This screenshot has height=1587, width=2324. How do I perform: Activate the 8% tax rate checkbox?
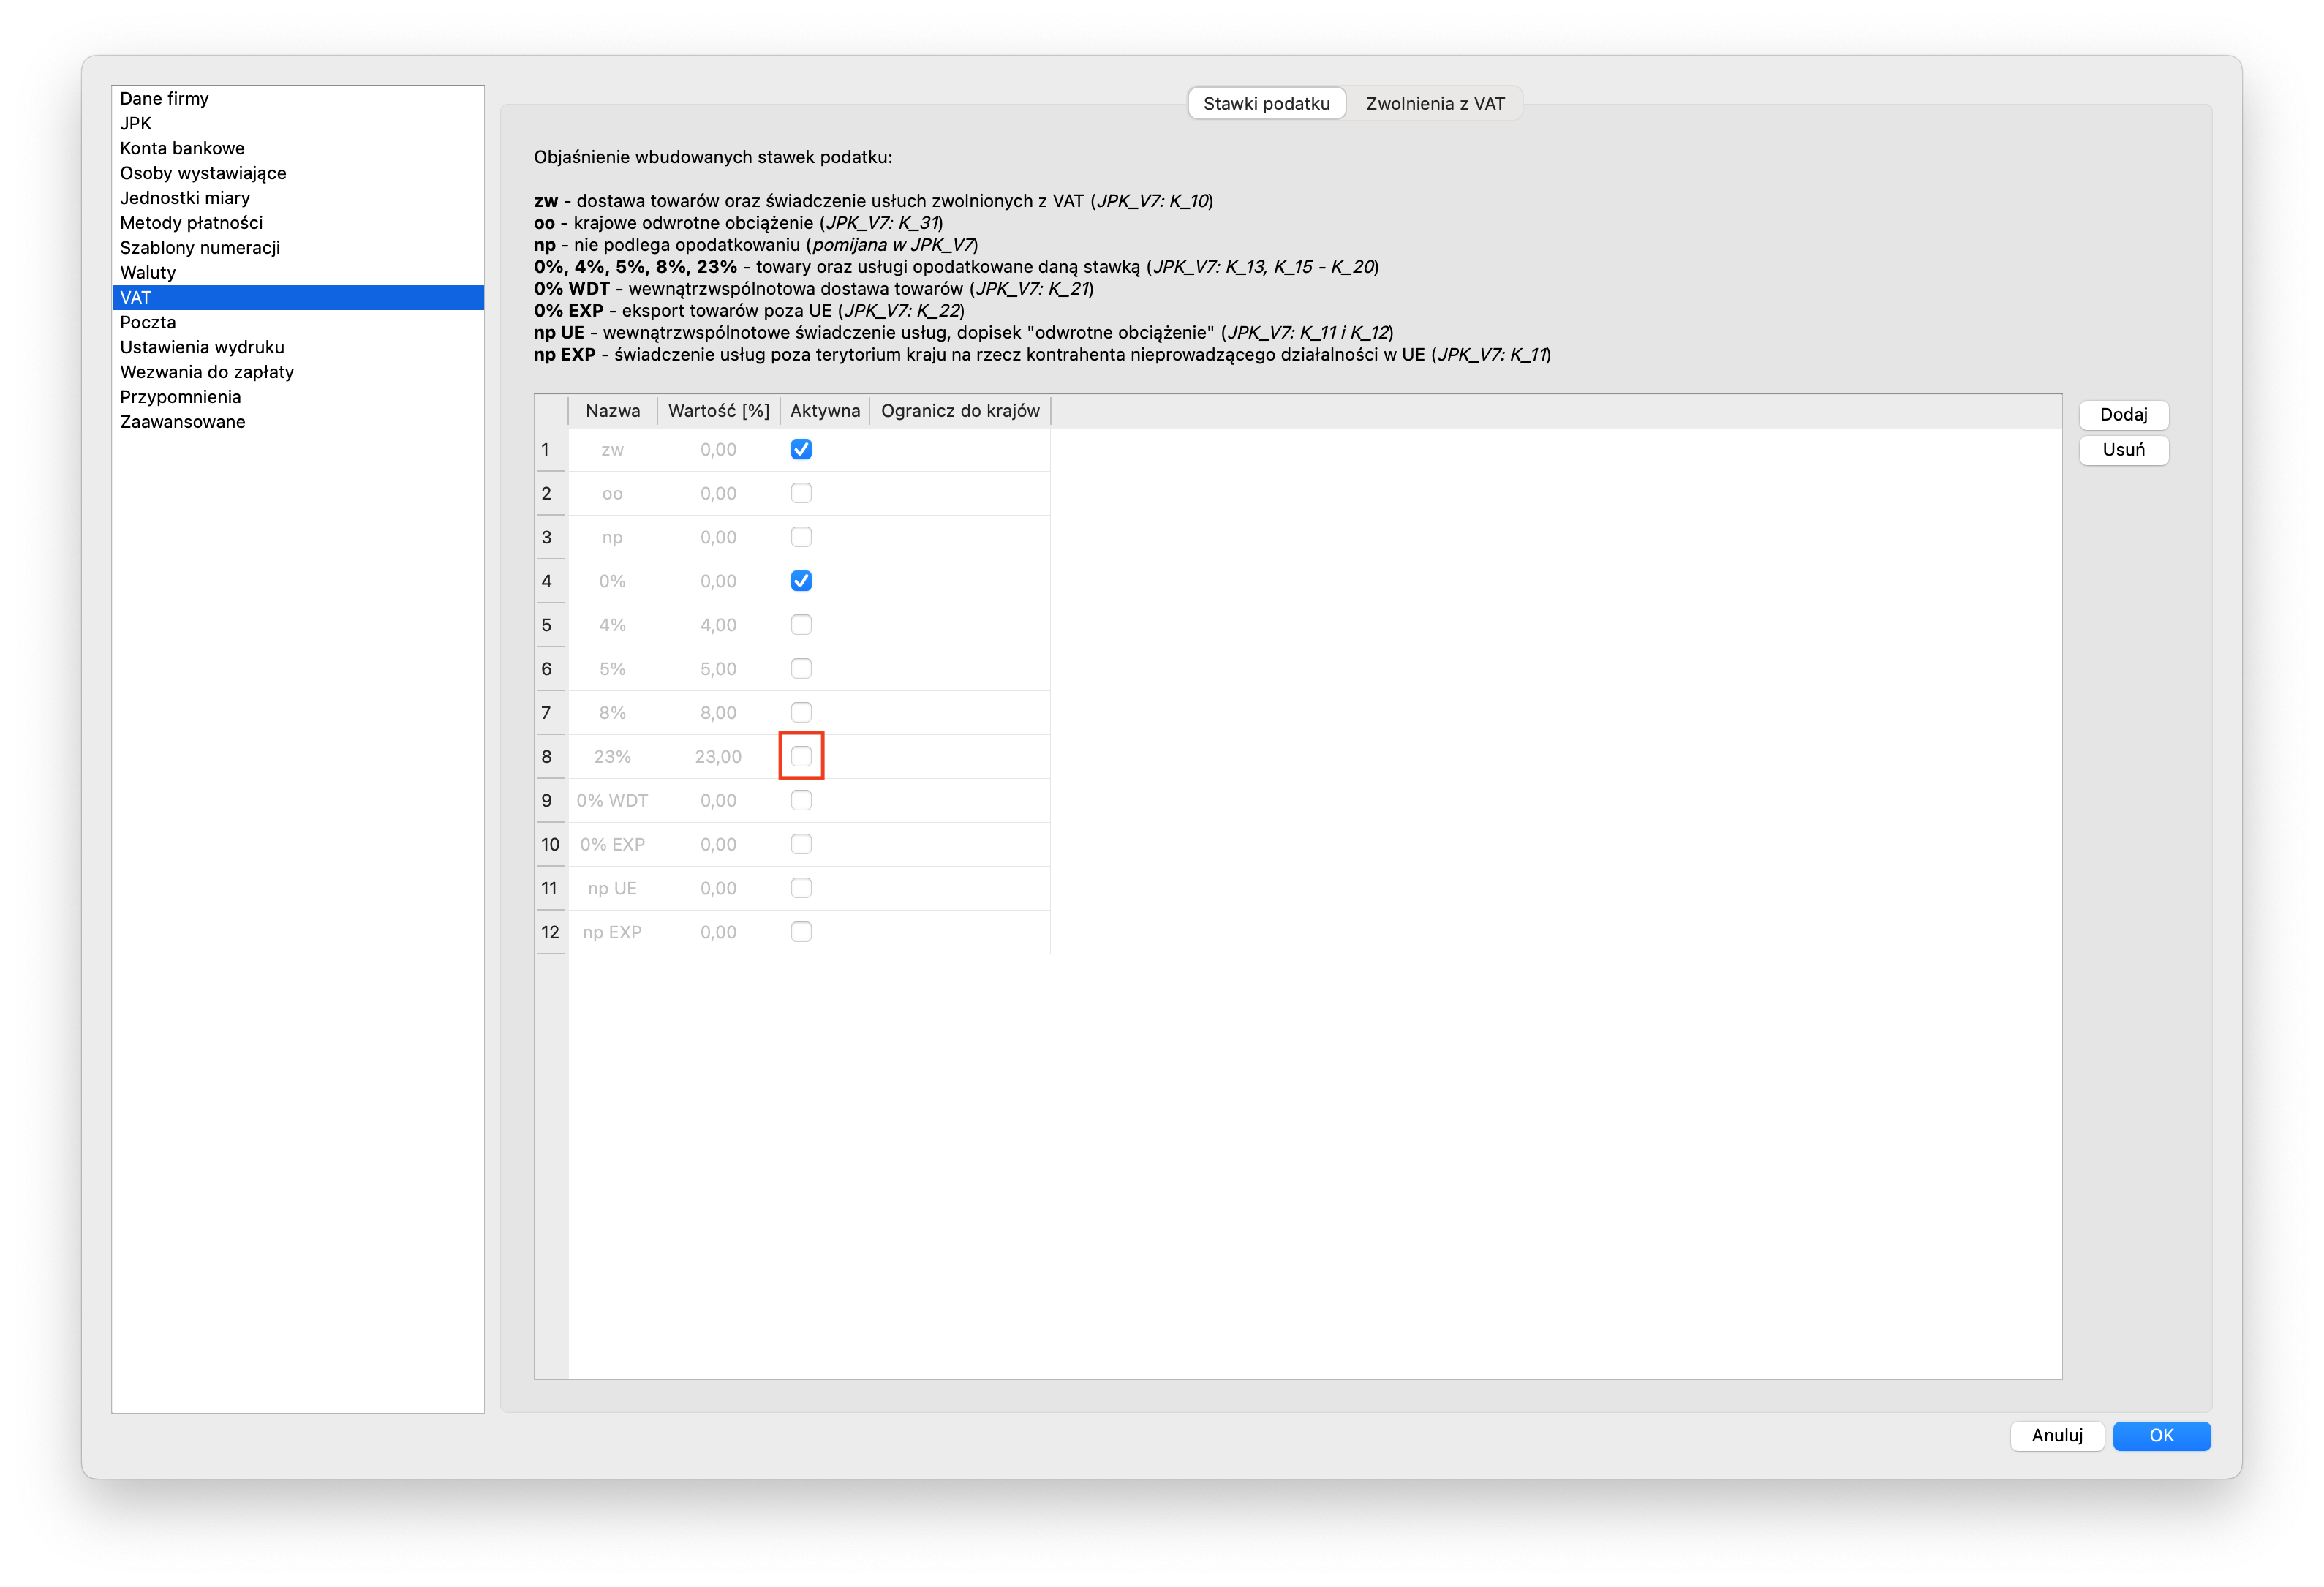(801, 713)
